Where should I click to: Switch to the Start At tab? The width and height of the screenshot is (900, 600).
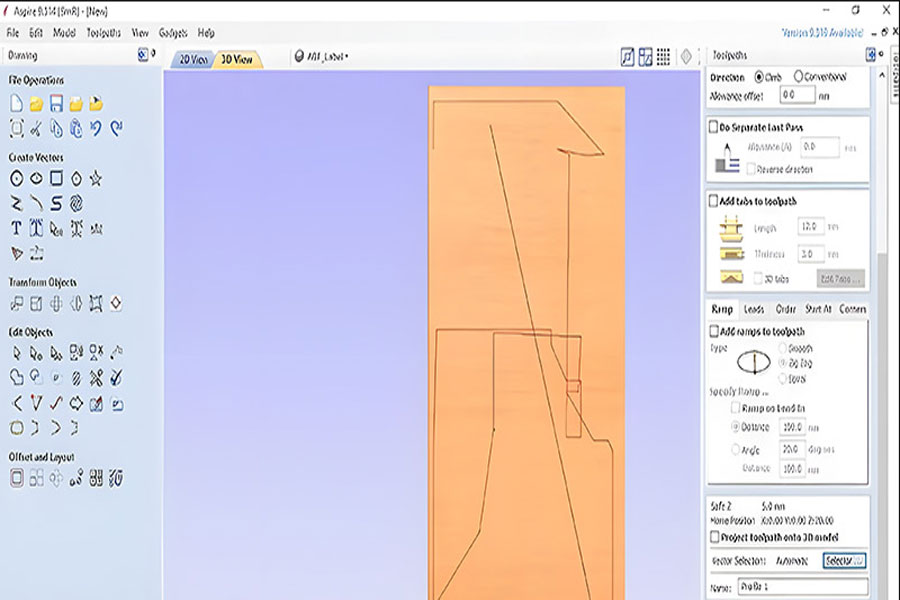pyautogui.click(x=818, y=309)
